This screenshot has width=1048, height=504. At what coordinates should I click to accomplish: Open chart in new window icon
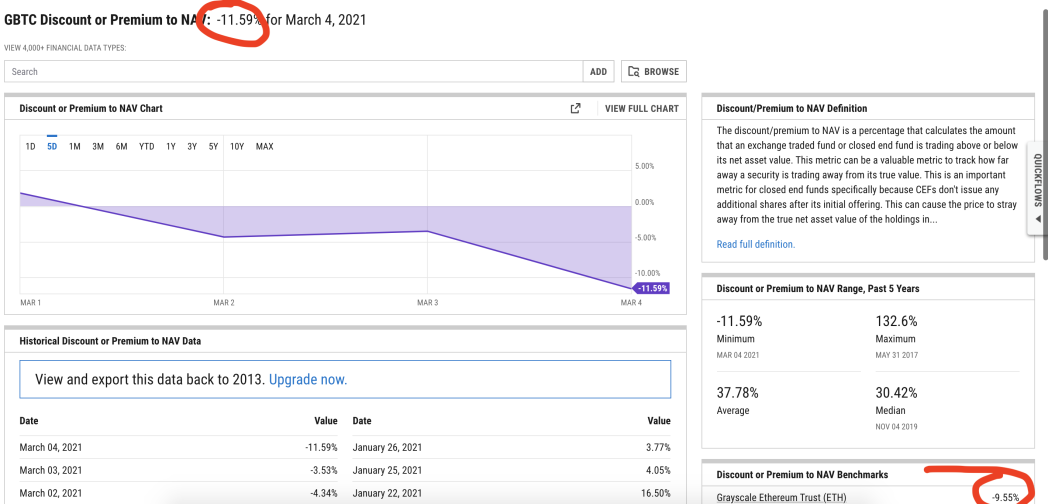click(x=575, y=108)
